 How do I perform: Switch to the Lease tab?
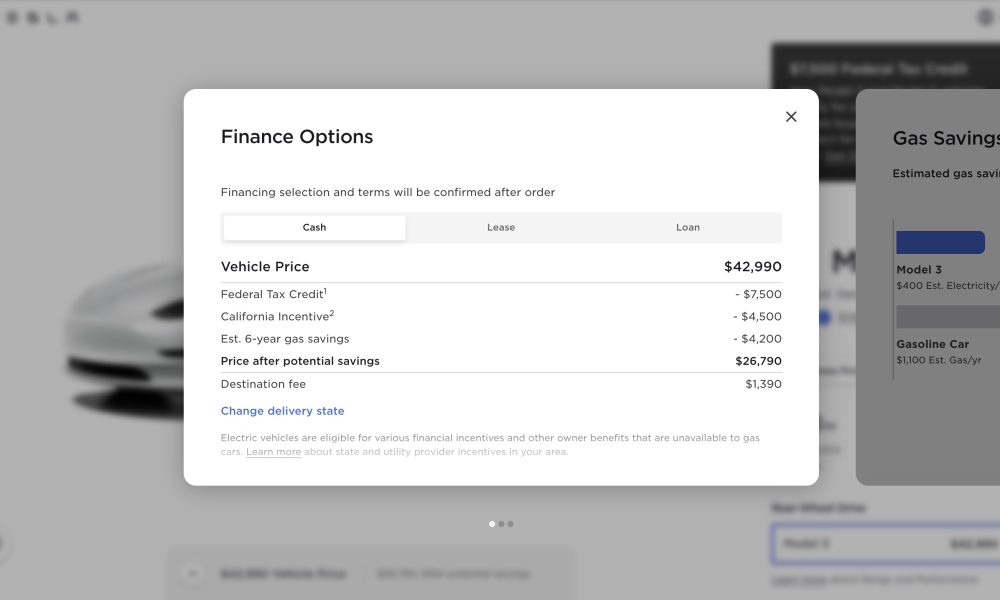(x=501, y=228)
